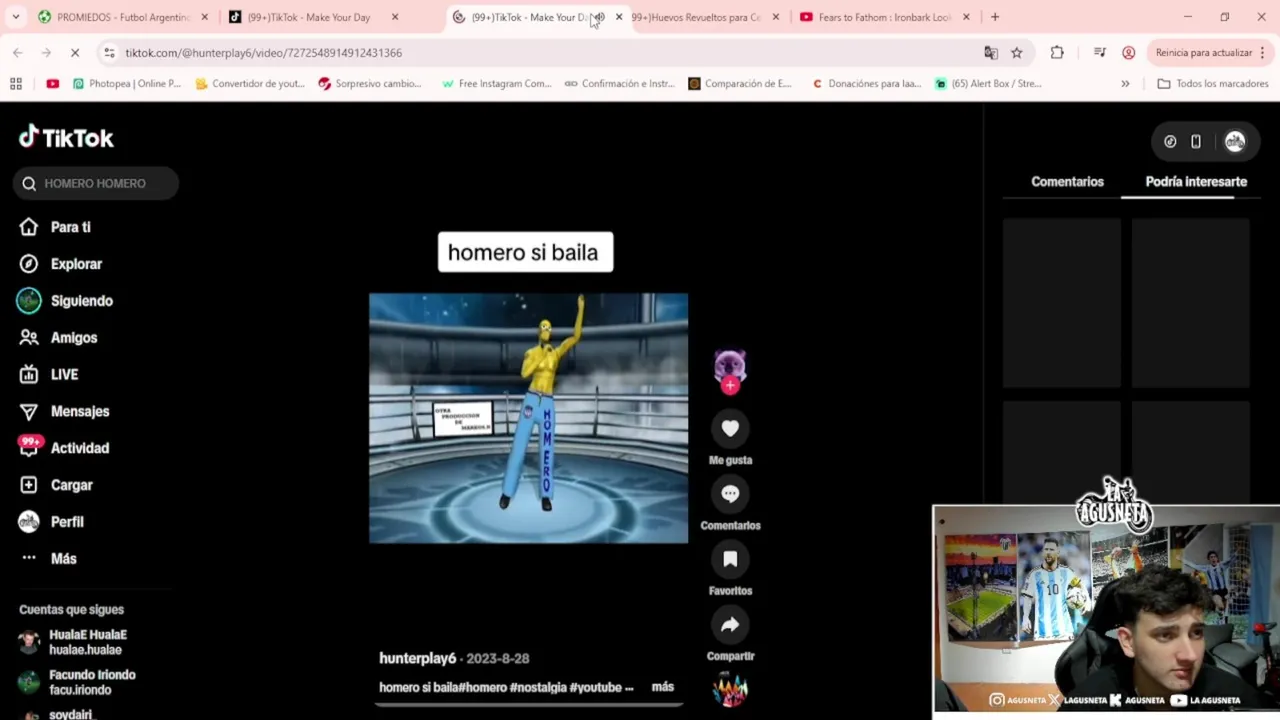Image resolution: width=1280 pixels, height=720 pixels.
Task: Open the hunterplay6 username link
Action: (417, 658)
